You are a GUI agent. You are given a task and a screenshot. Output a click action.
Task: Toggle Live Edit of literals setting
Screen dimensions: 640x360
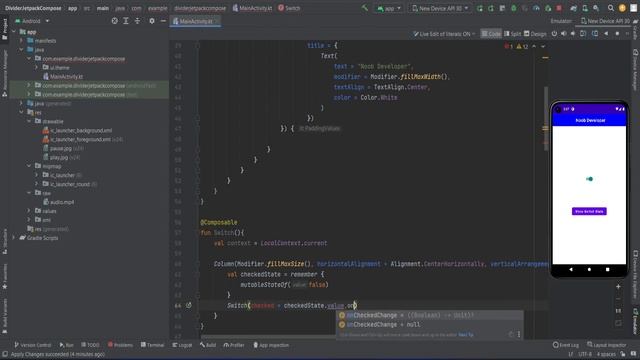(444, 34)
